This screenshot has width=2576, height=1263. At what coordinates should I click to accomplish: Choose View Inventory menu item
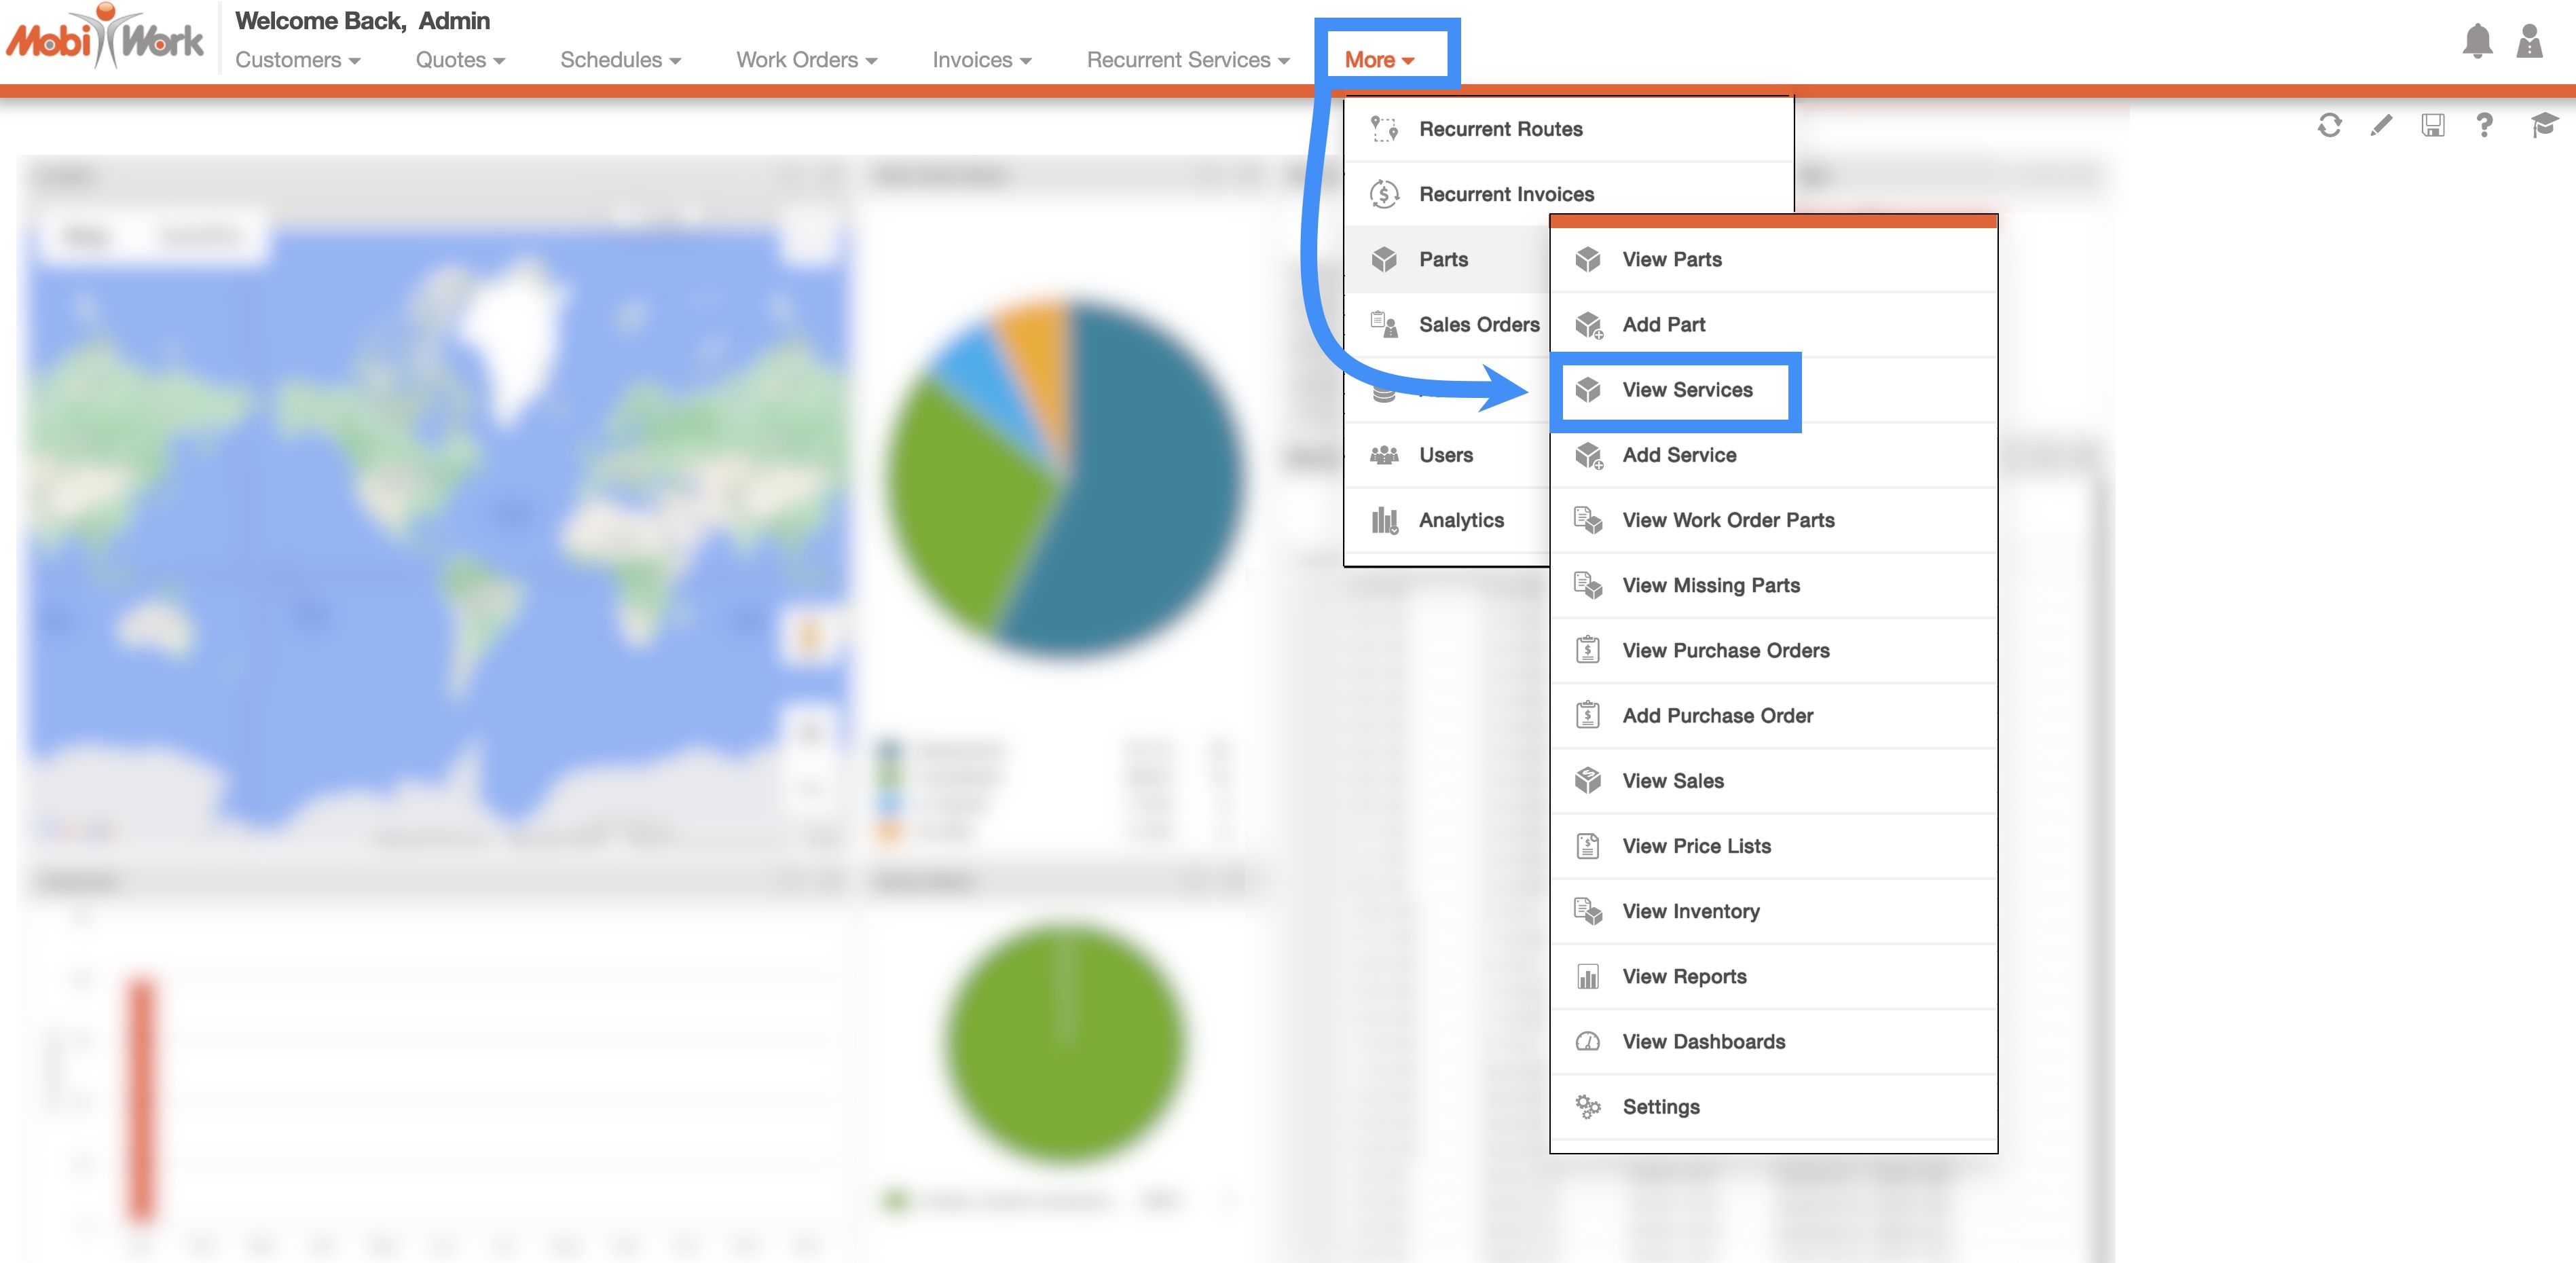tap(1690, 912)
